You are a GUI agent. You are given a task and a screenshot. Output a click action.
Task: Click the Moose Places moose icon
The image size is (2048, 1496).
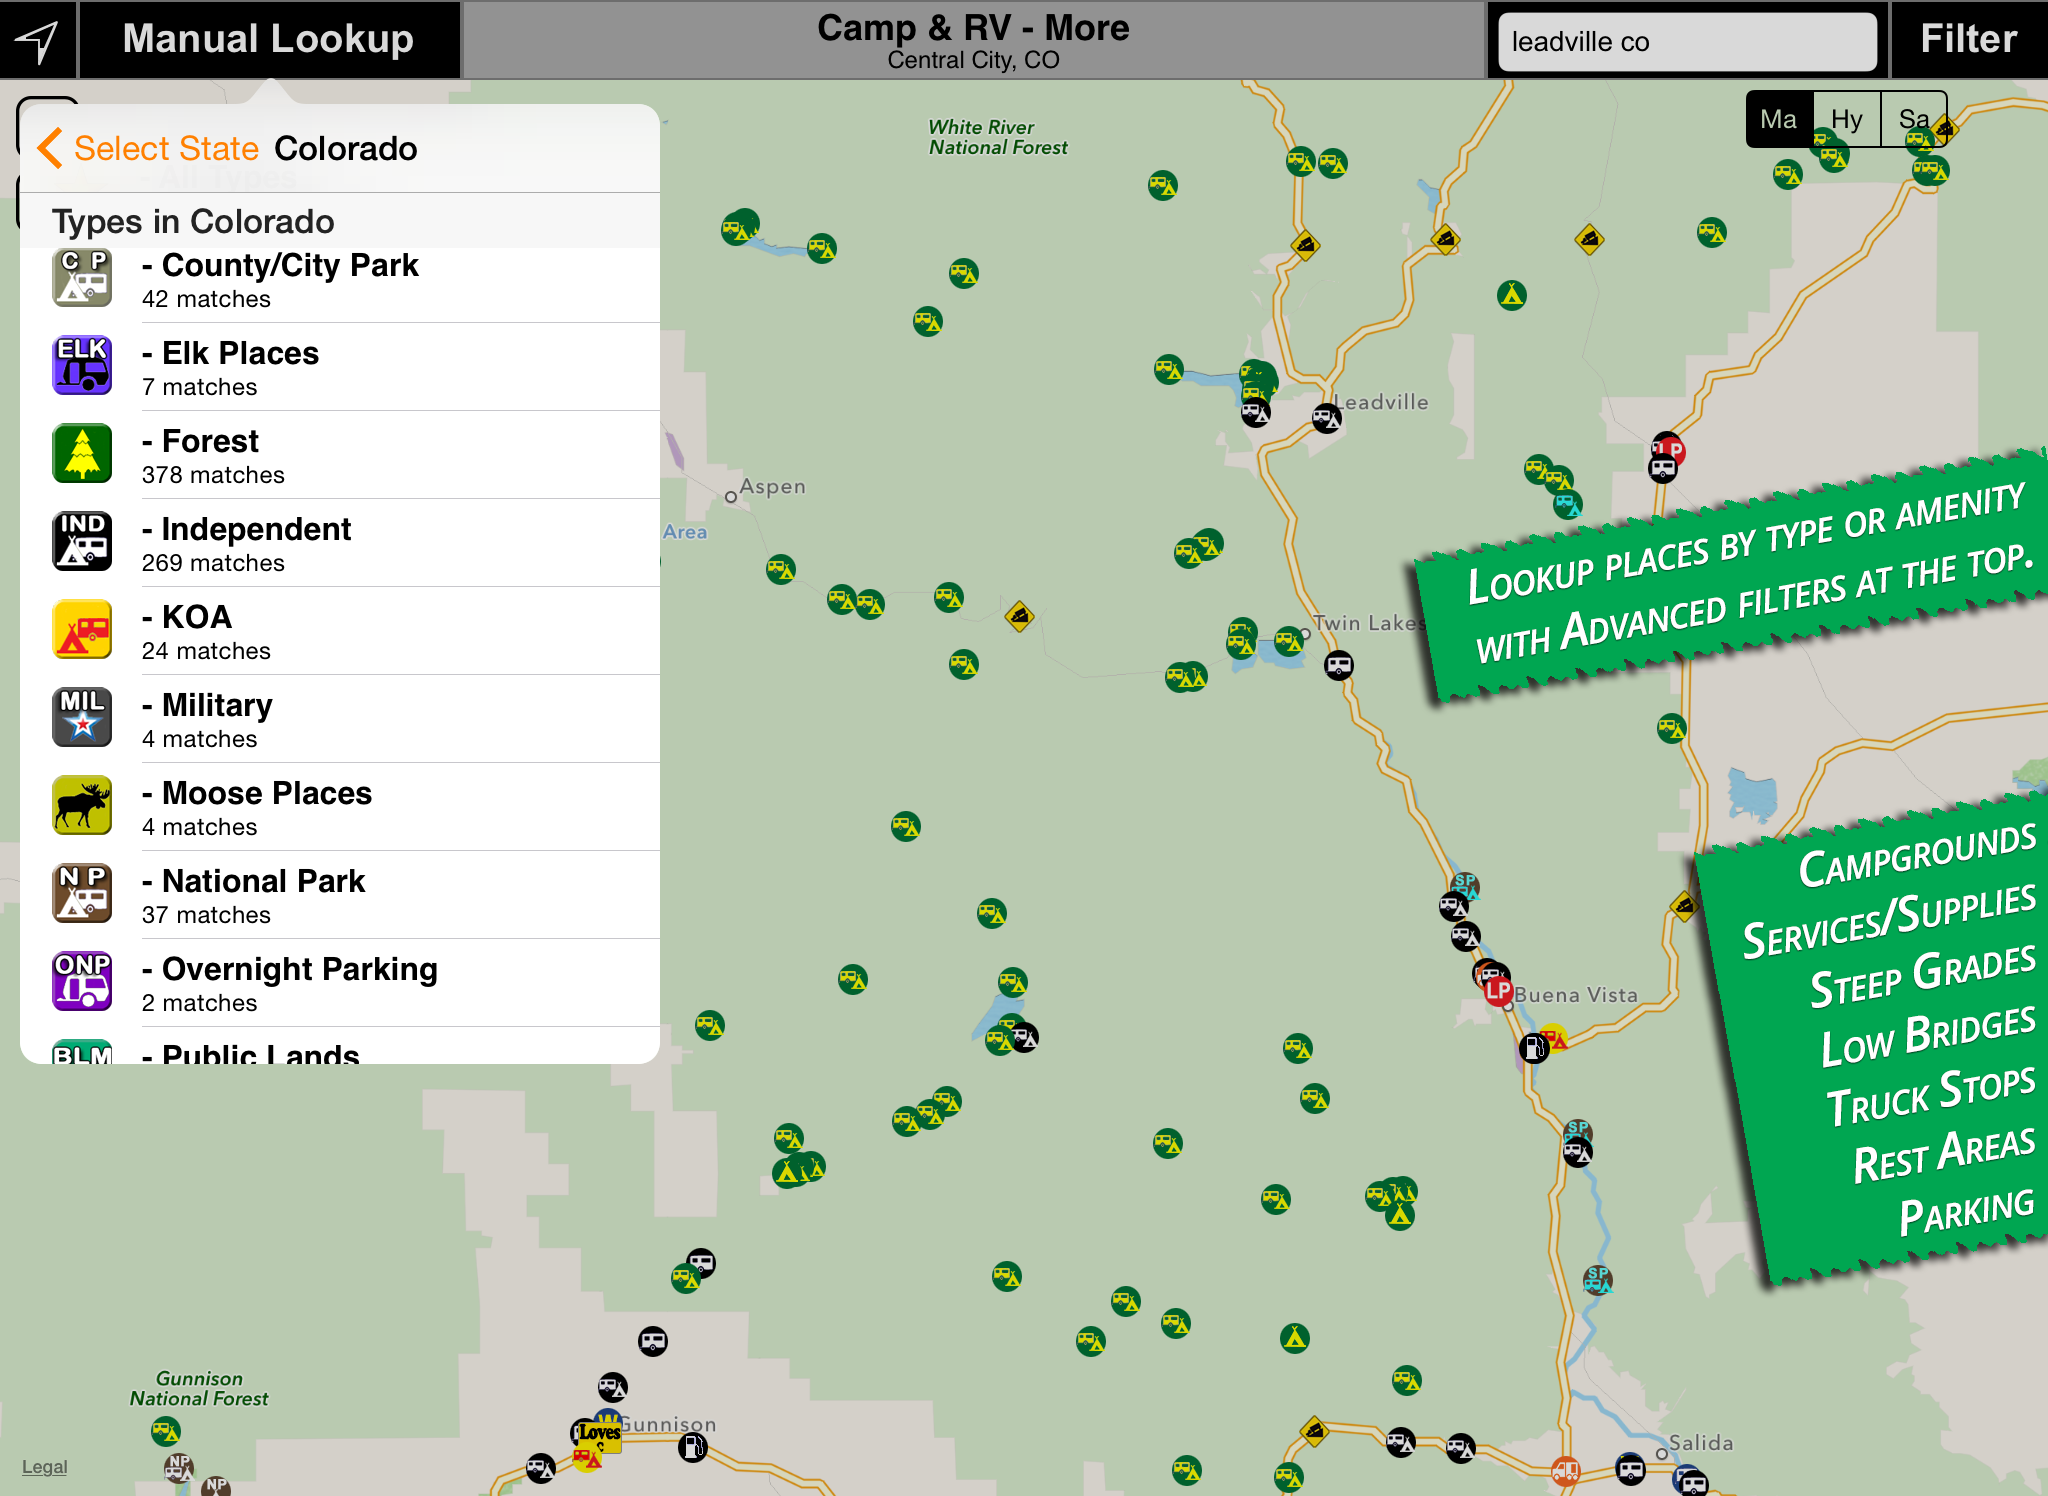coord(82,806)
